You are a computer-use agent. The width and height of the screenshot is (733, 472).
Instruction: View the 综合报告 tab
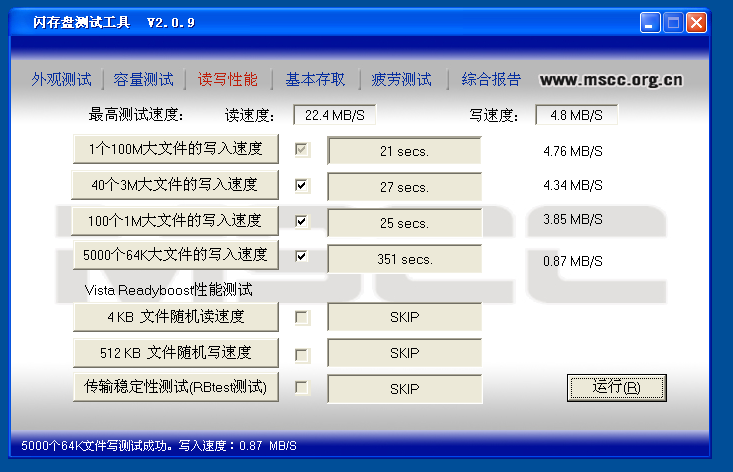pyautogui.click(x=491, y=79)
